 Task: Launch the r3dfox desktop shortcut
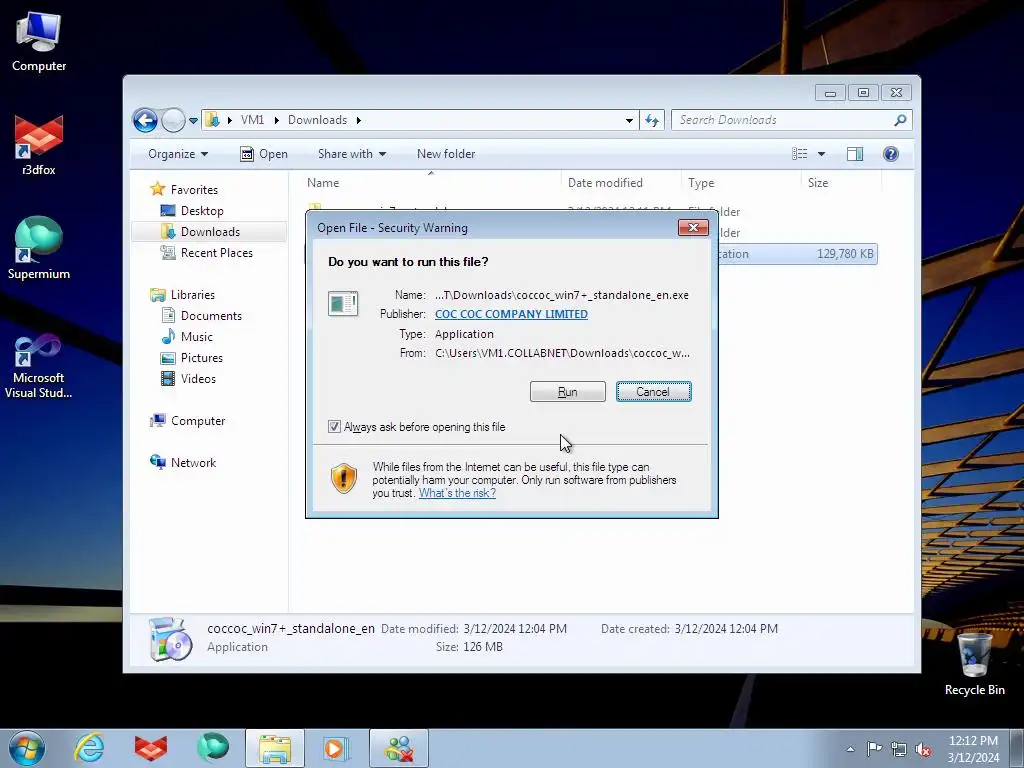point(39,145)
